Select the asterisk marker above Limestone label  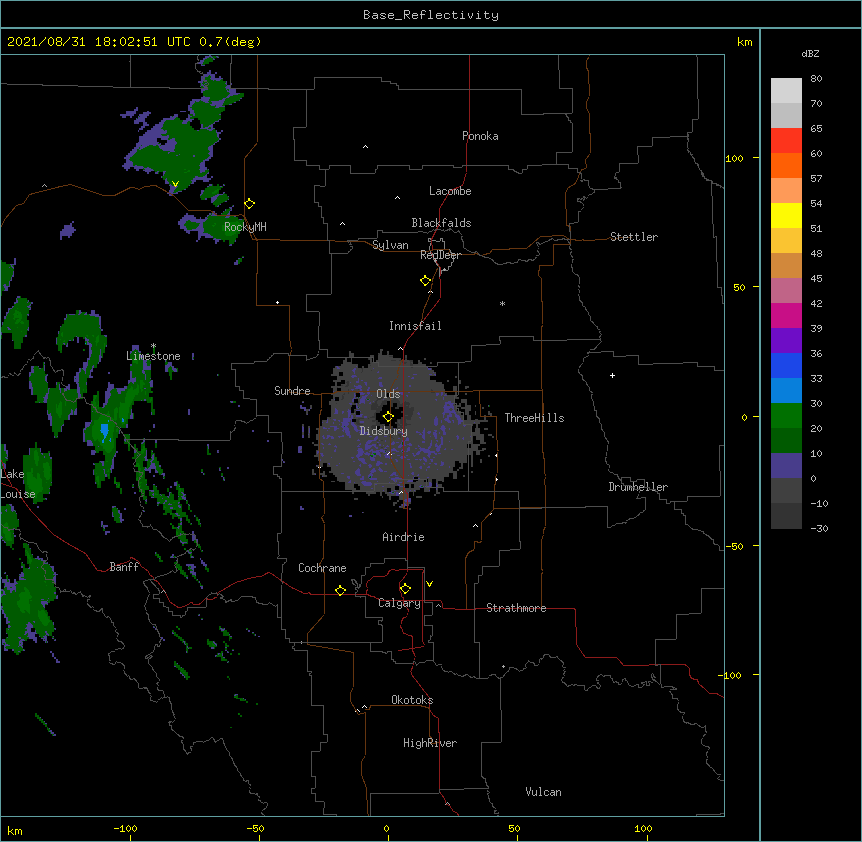coord(153,346)
